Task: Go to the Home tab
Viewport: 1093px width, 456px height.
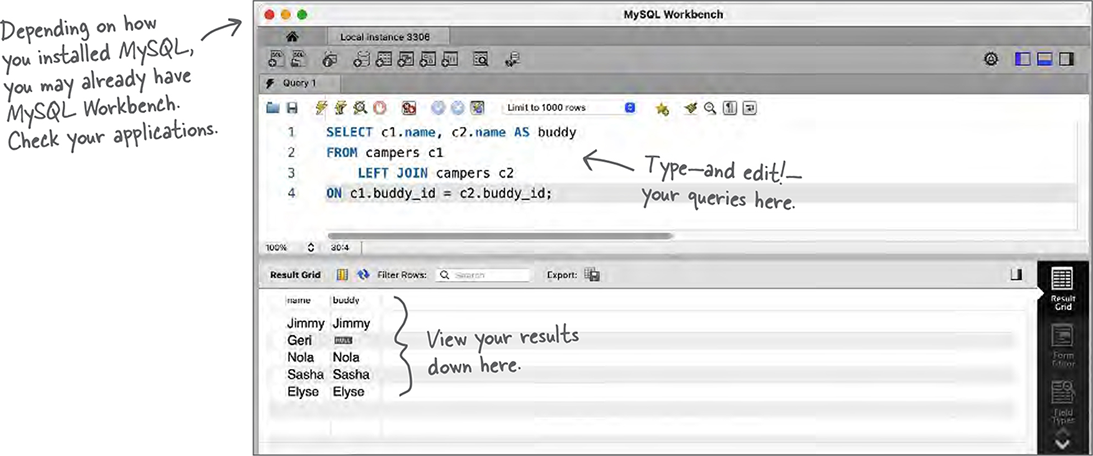Action: 293,36
